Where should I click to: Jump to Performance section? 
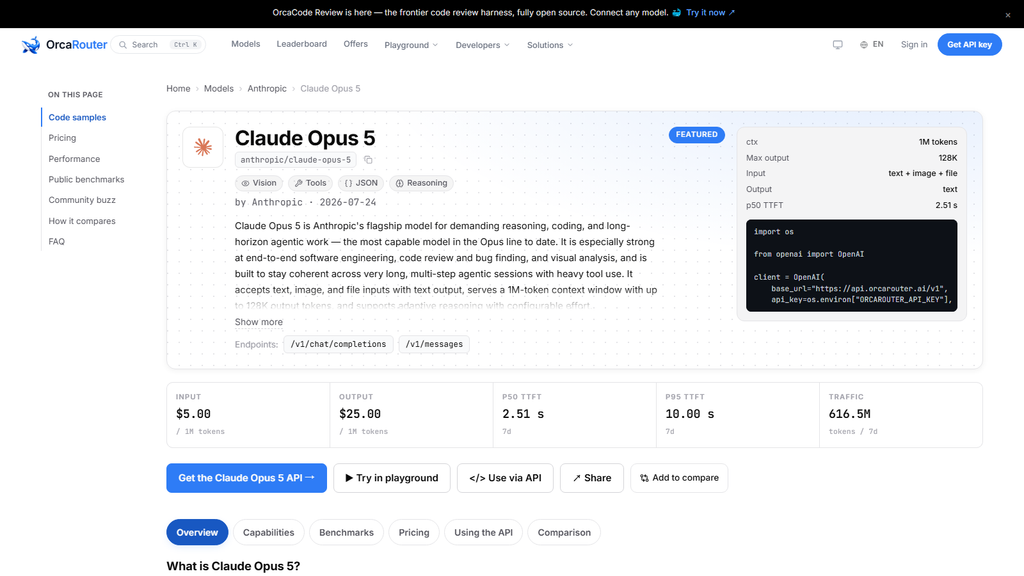(x=74, y=159)
